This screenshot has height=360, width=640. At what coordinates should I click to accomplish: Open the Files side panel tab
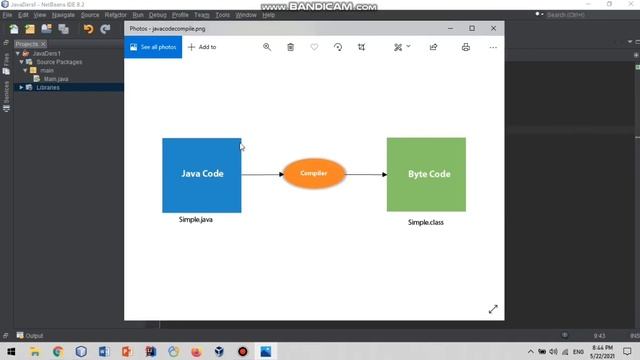click(6, 64)
